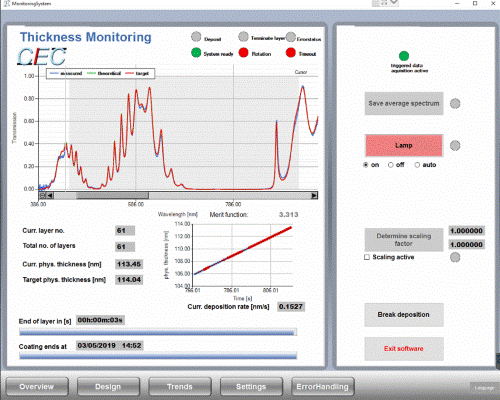Screen dimensions: 500x400
Task: Click the Total no. of layers value
Action: [125, 247]
